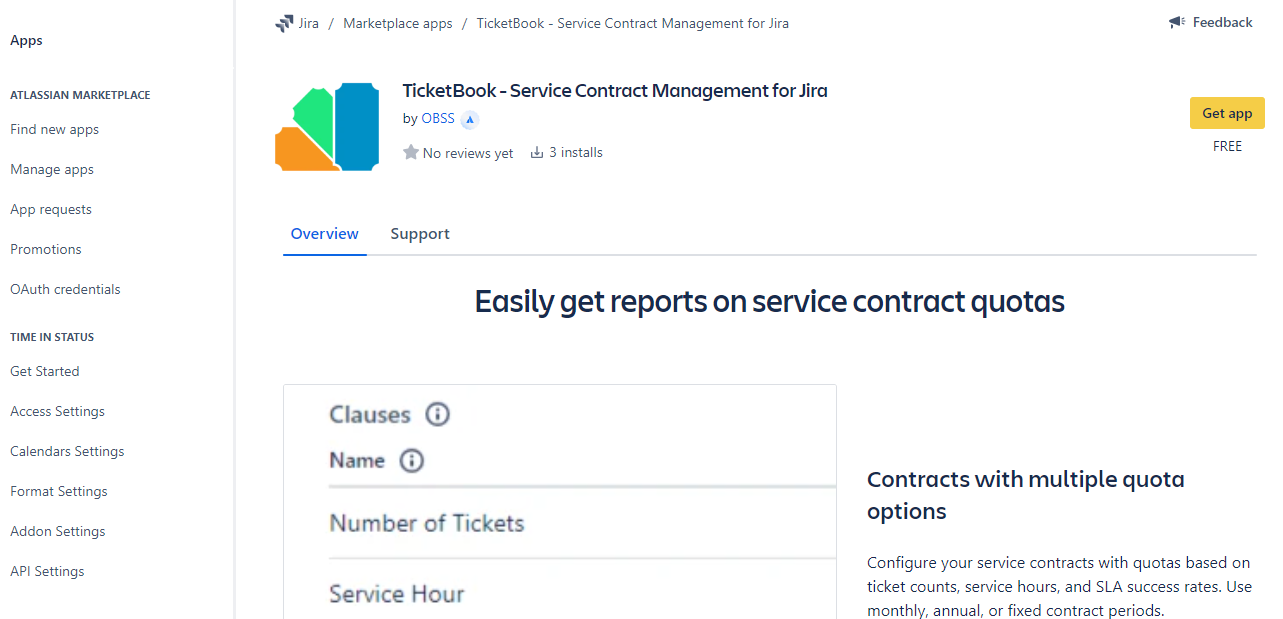Click the Atlassian partner badge beside OBSS
Viewport: 1283px width, 619px height.
pos(469,119)
